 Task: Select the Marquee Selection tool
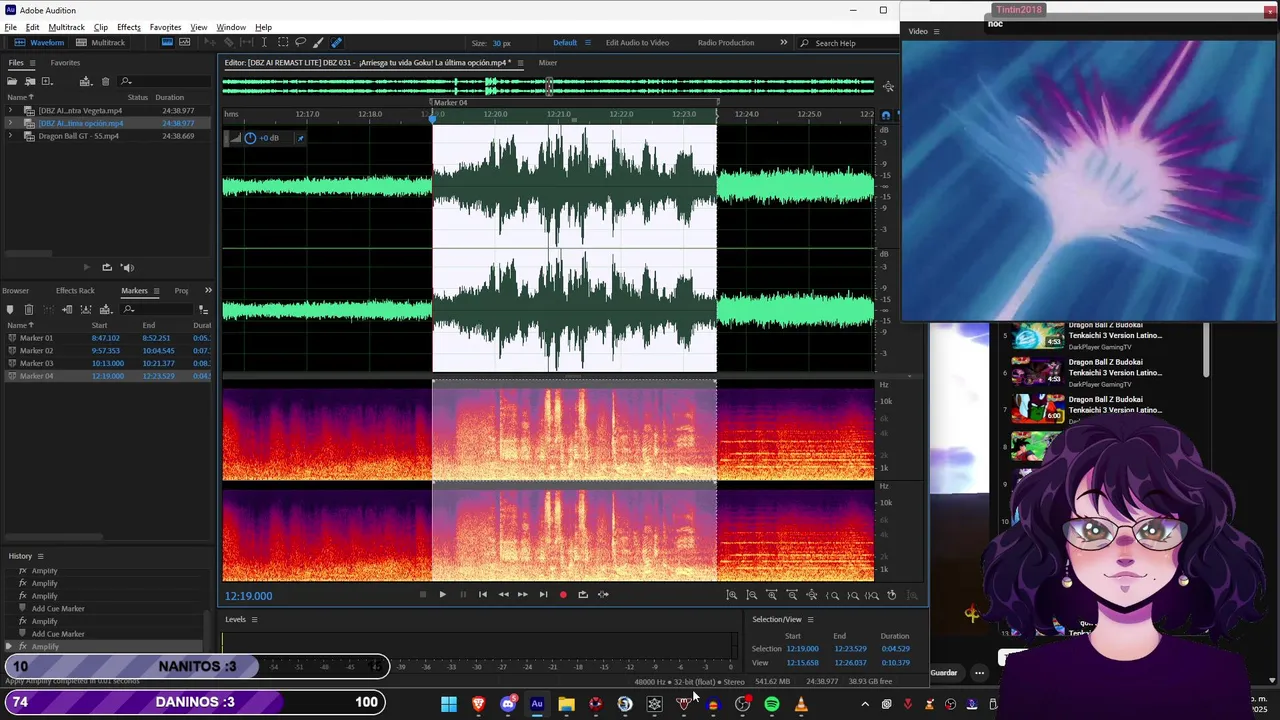(x=283, y=42)
